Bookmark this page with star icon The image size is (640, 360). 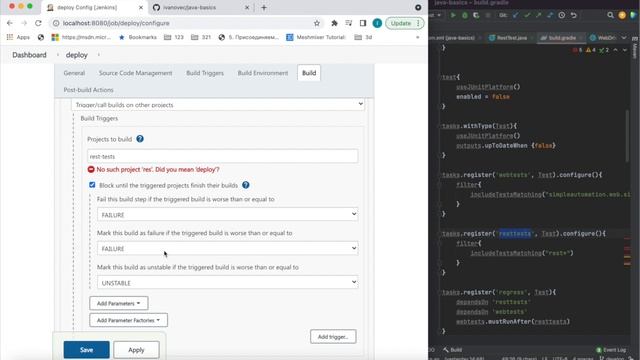point(317,23)
